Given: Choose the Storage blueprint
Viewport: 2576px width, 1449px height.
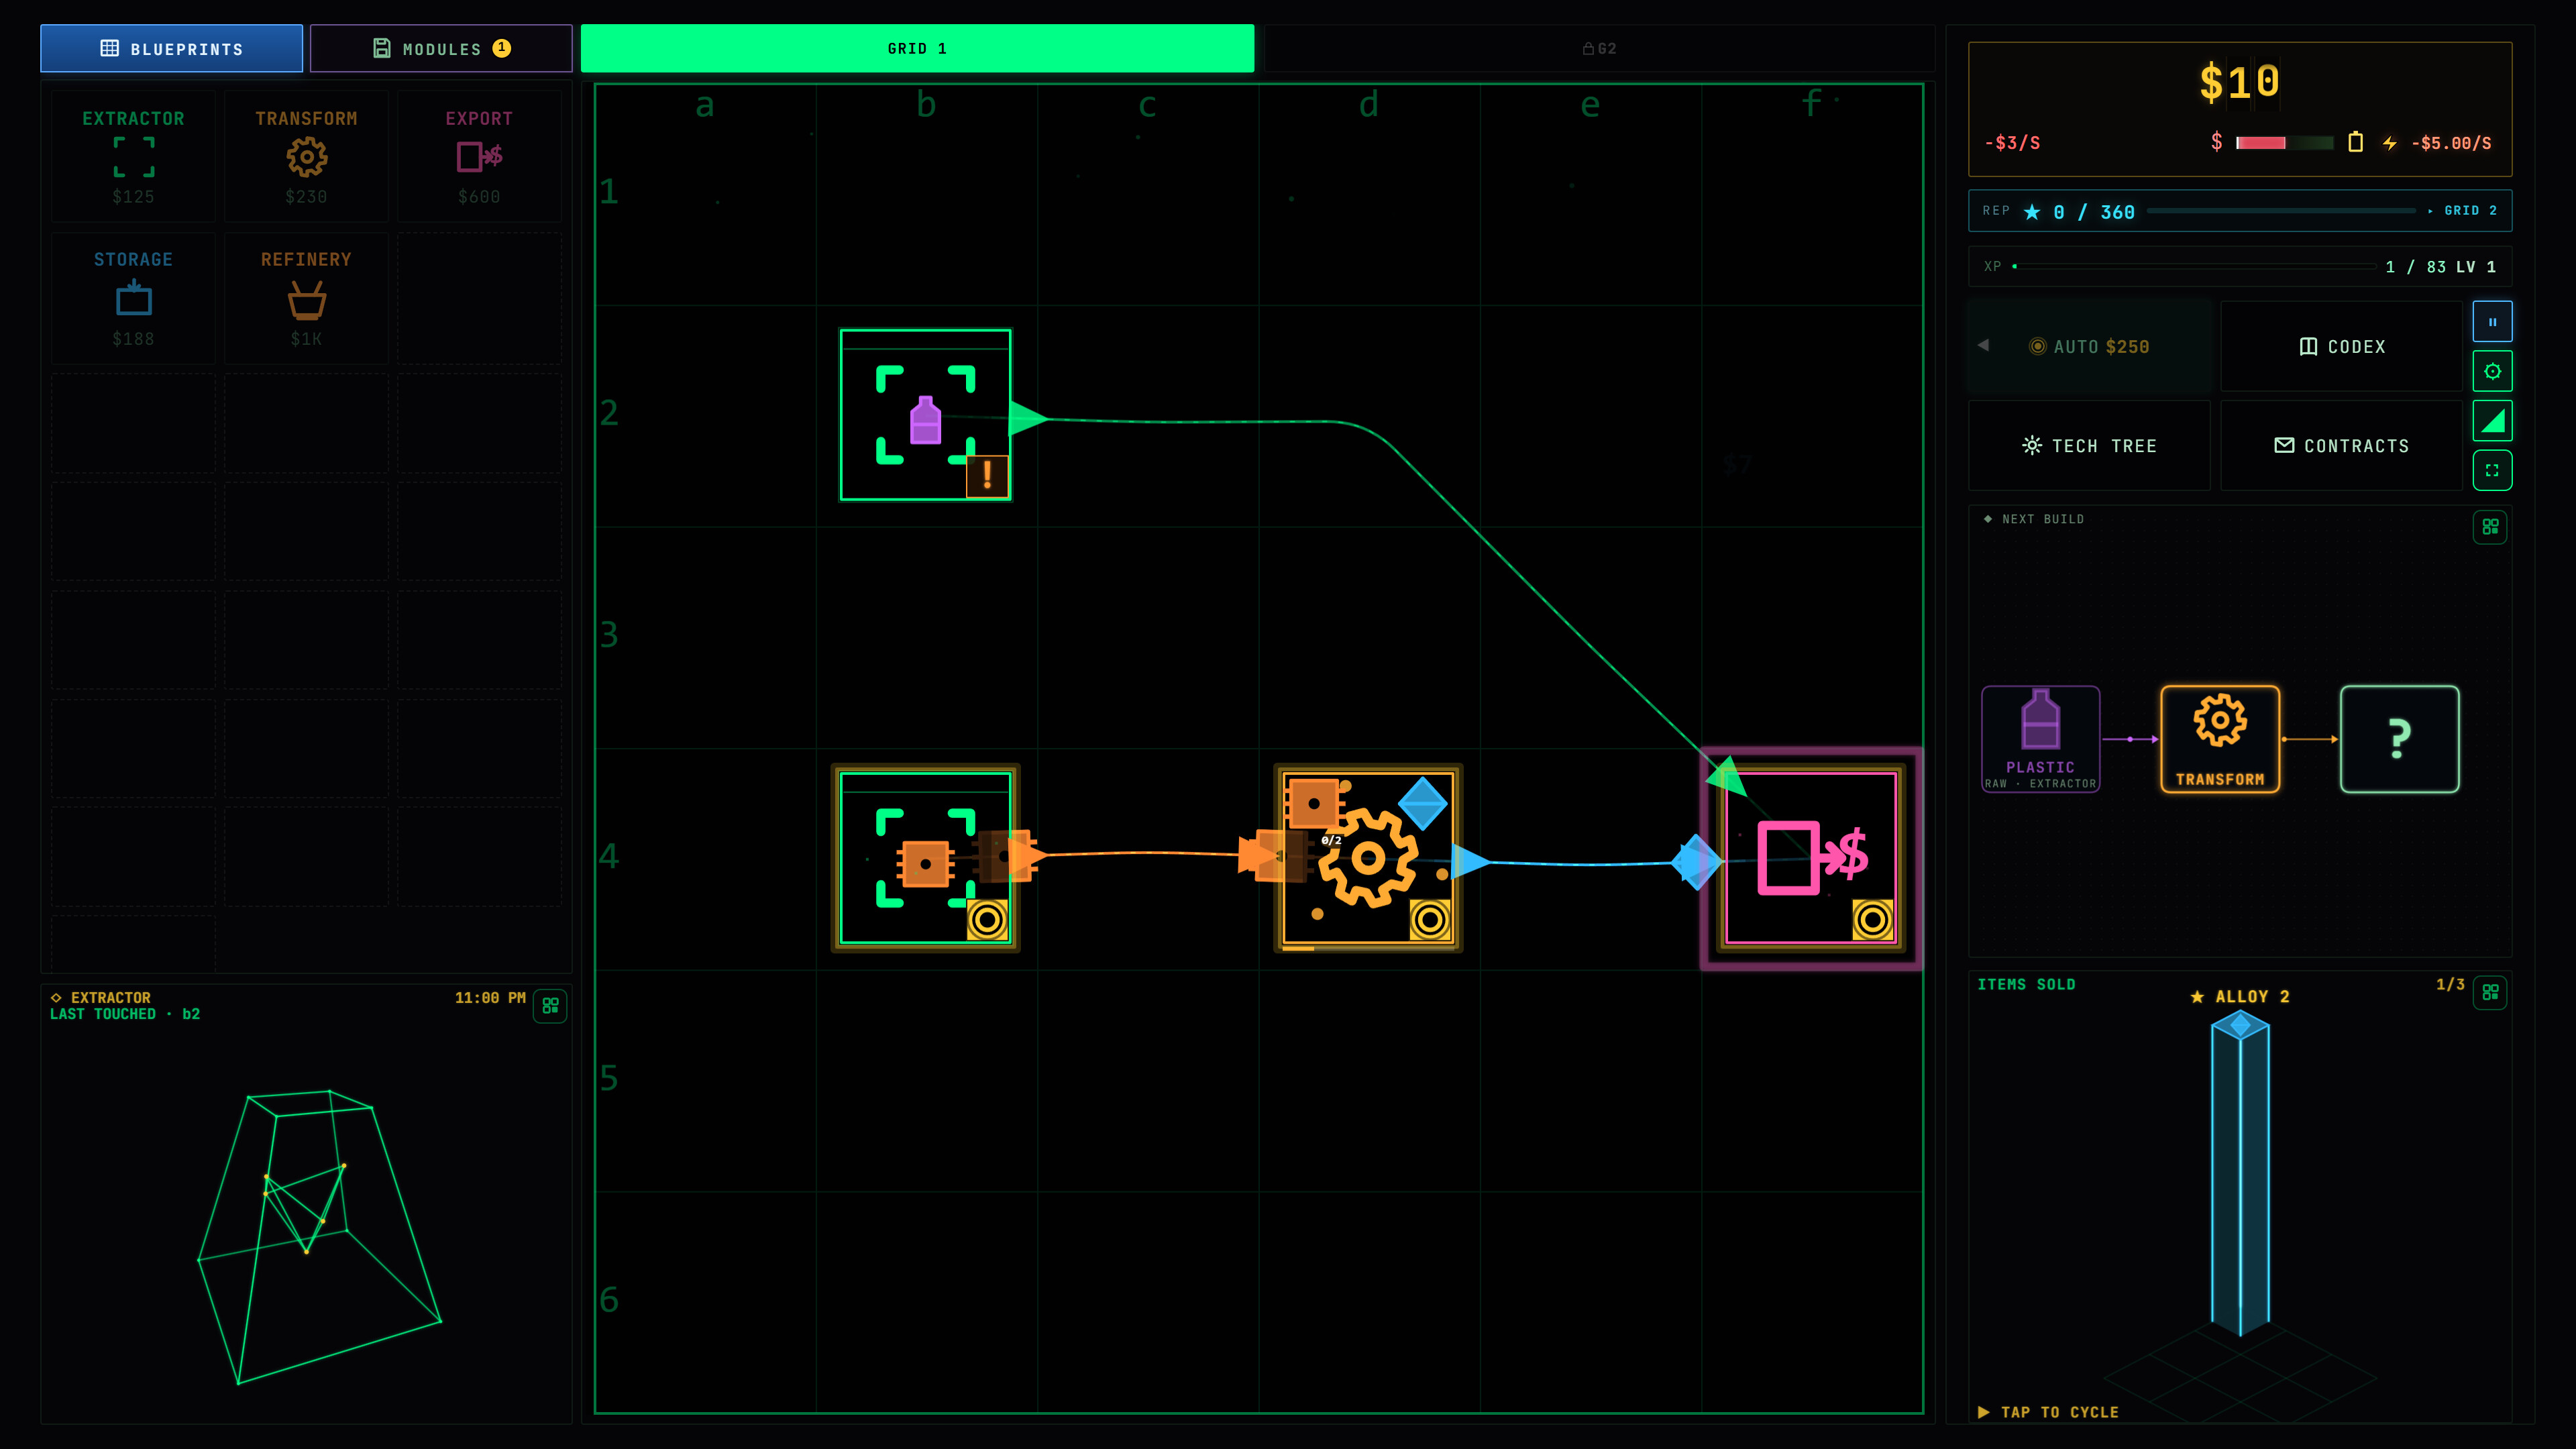Looking at the screenshot, I should click(x=133, y=298).
